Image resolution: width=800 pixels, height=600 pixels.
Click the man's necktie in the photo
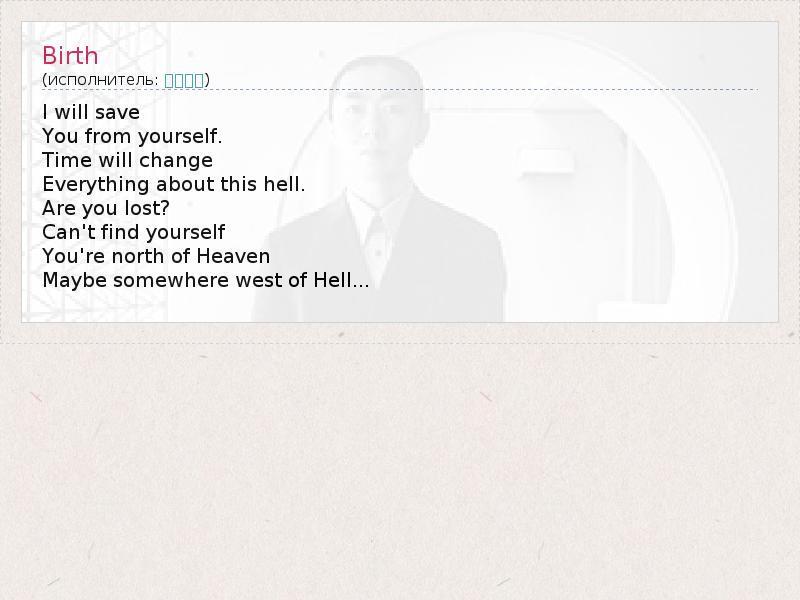tap(377, 244)
